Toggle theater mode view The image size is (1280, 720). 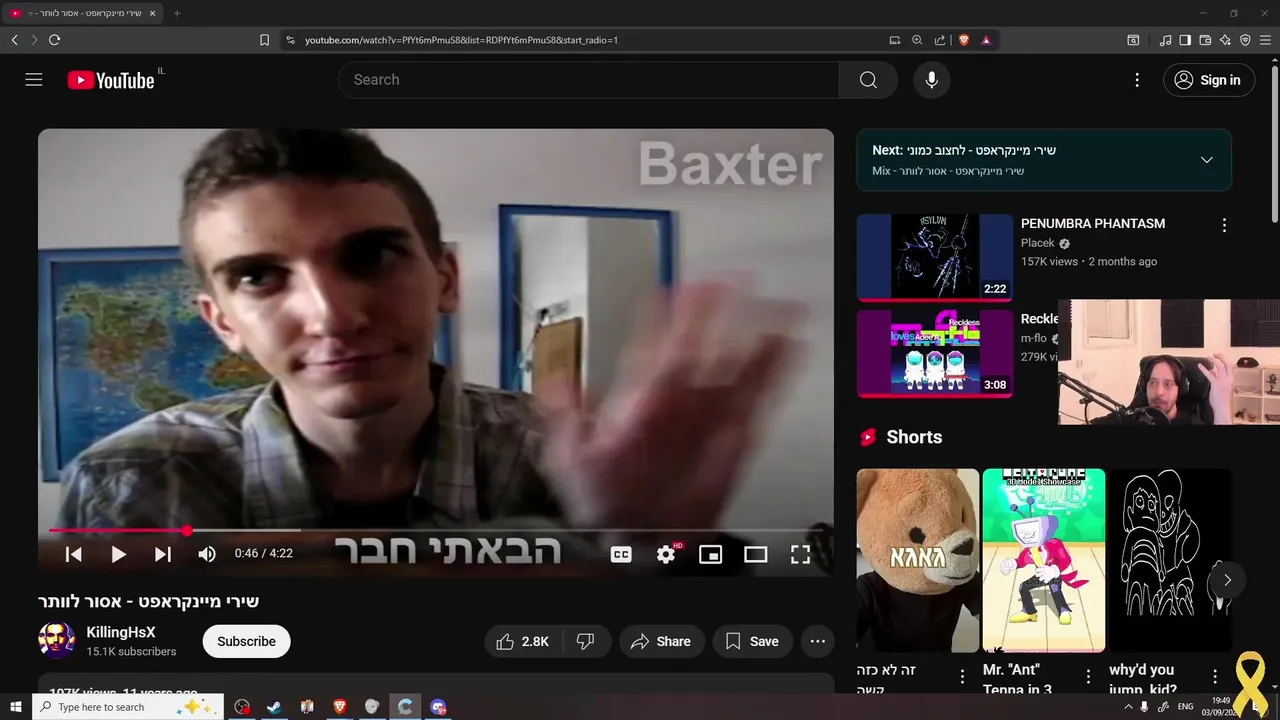tap(755, 554)
